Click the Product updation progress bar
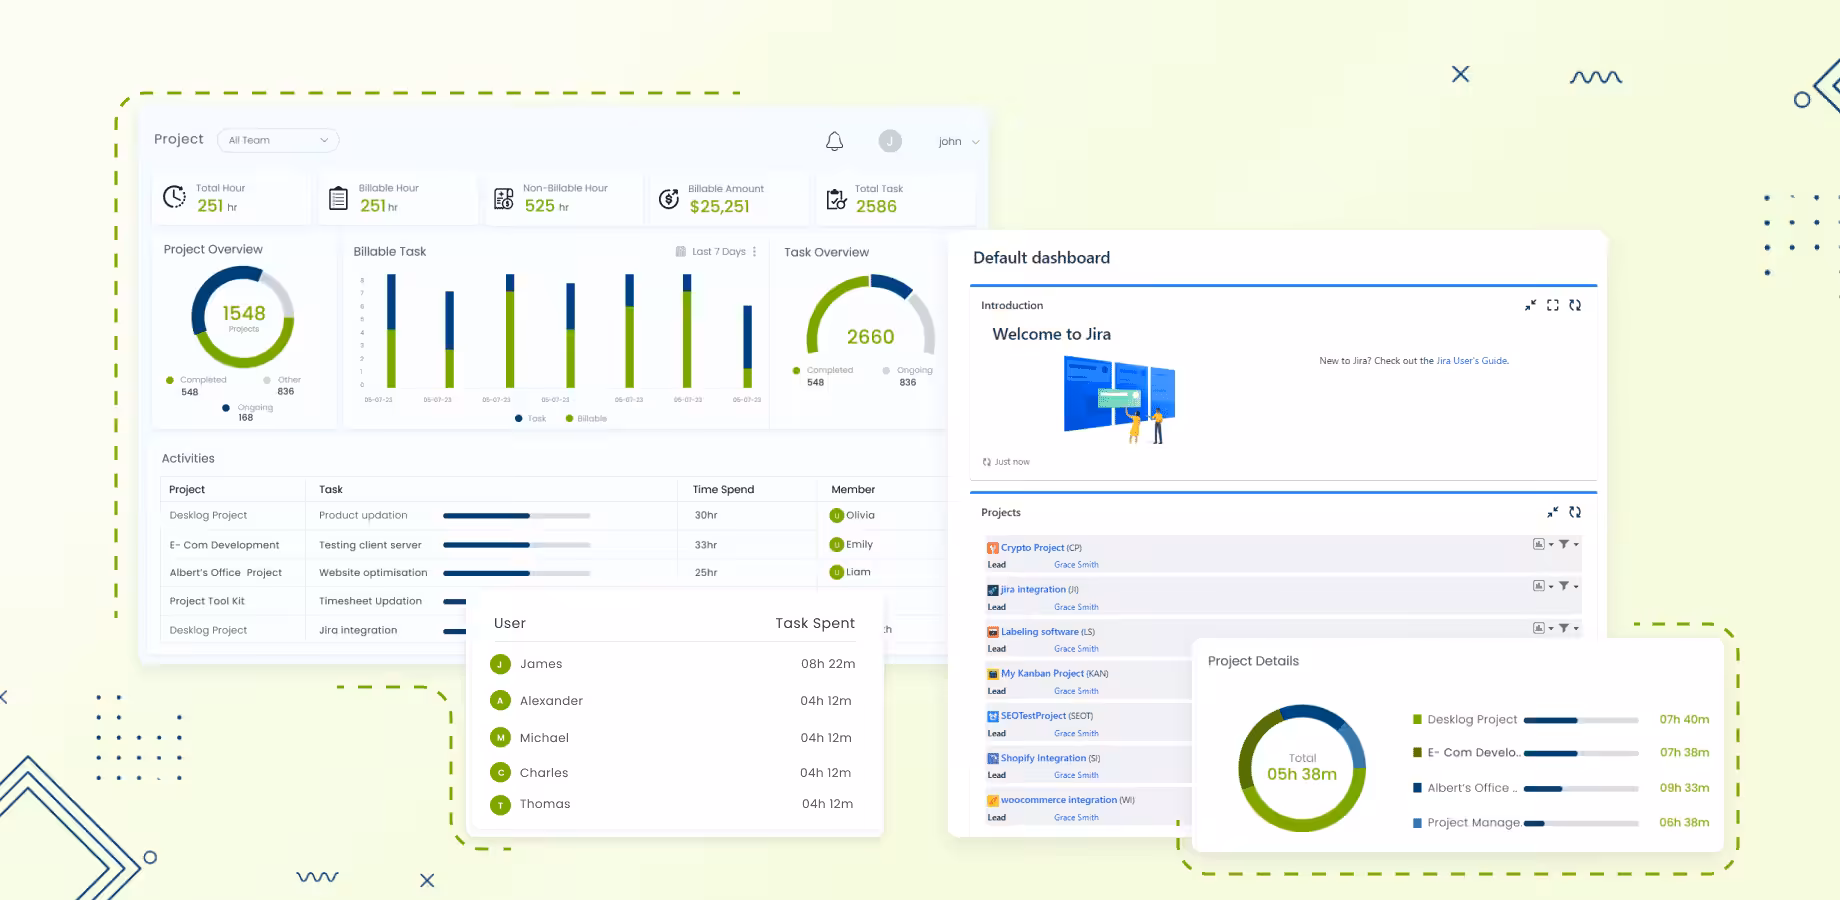Image resolution: width=1840 pixels, height=900 pixels. coord(516,516)
